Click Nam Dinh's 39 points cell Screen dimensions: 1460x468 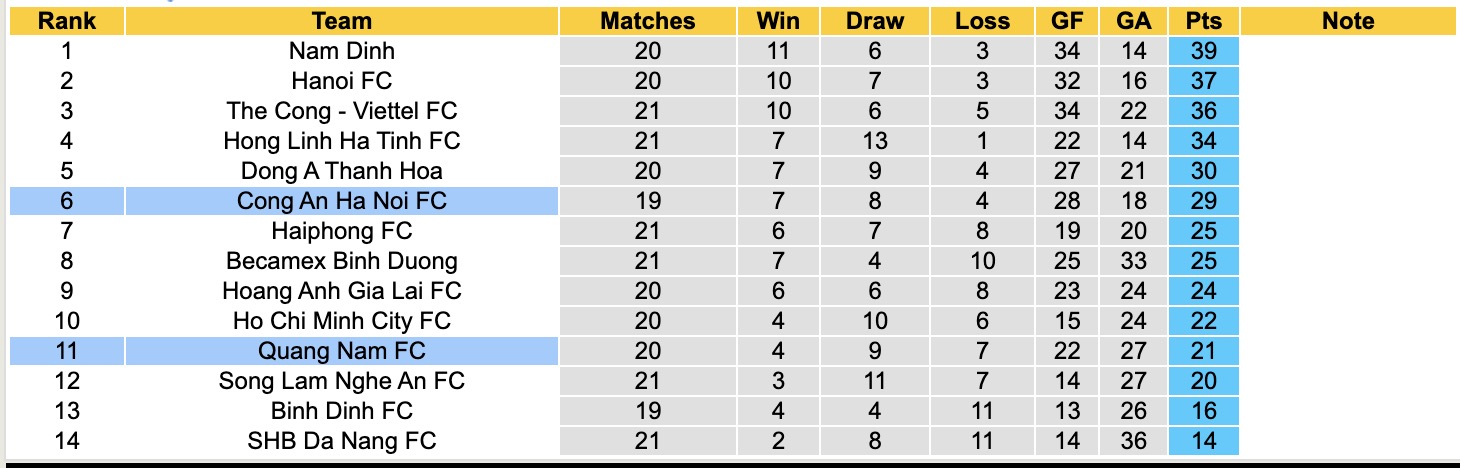coord(1204,51)
